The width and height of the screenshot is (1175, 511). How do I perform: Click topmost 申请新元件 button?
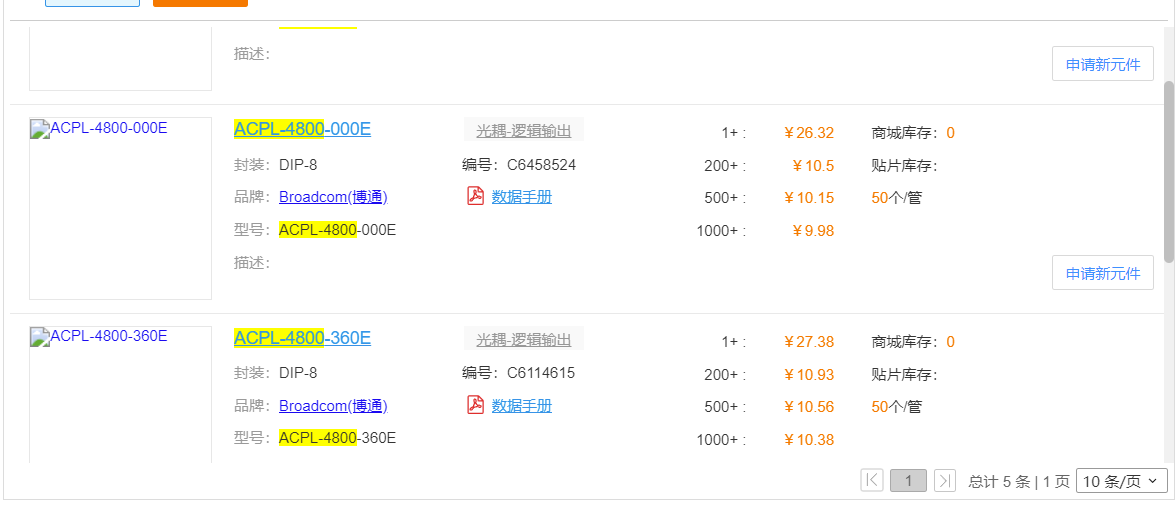[1102, 64]
